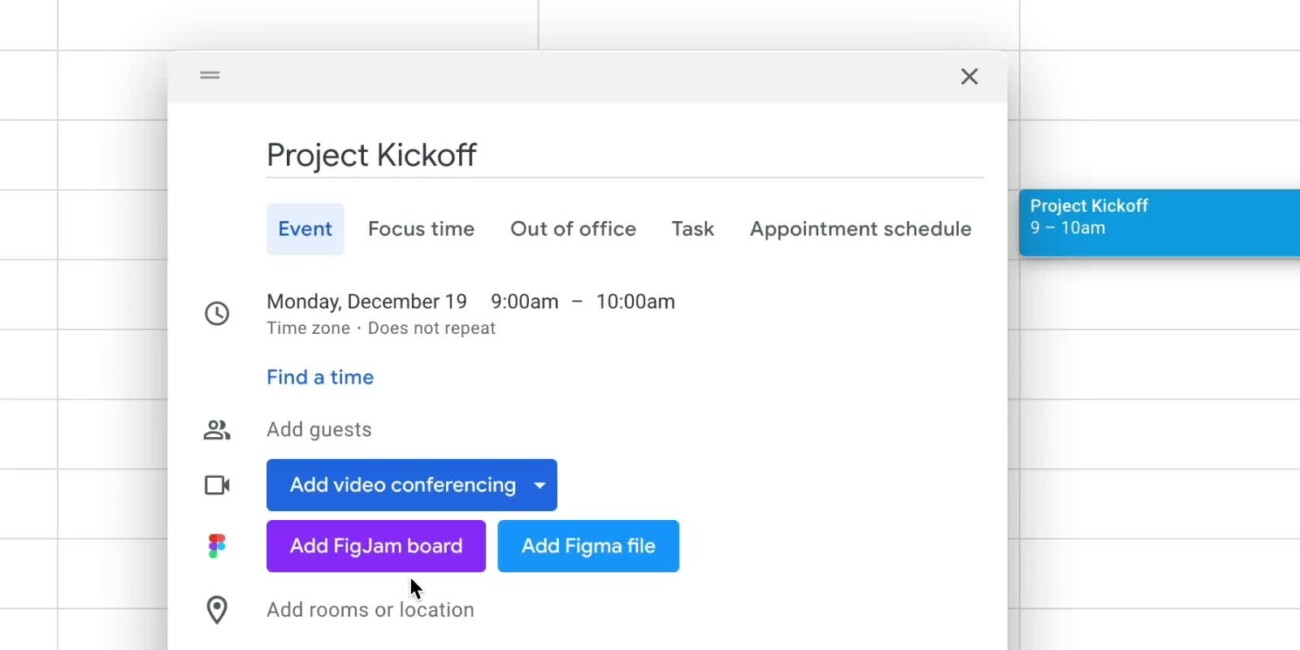Open the Find a time link

[320, 377]
